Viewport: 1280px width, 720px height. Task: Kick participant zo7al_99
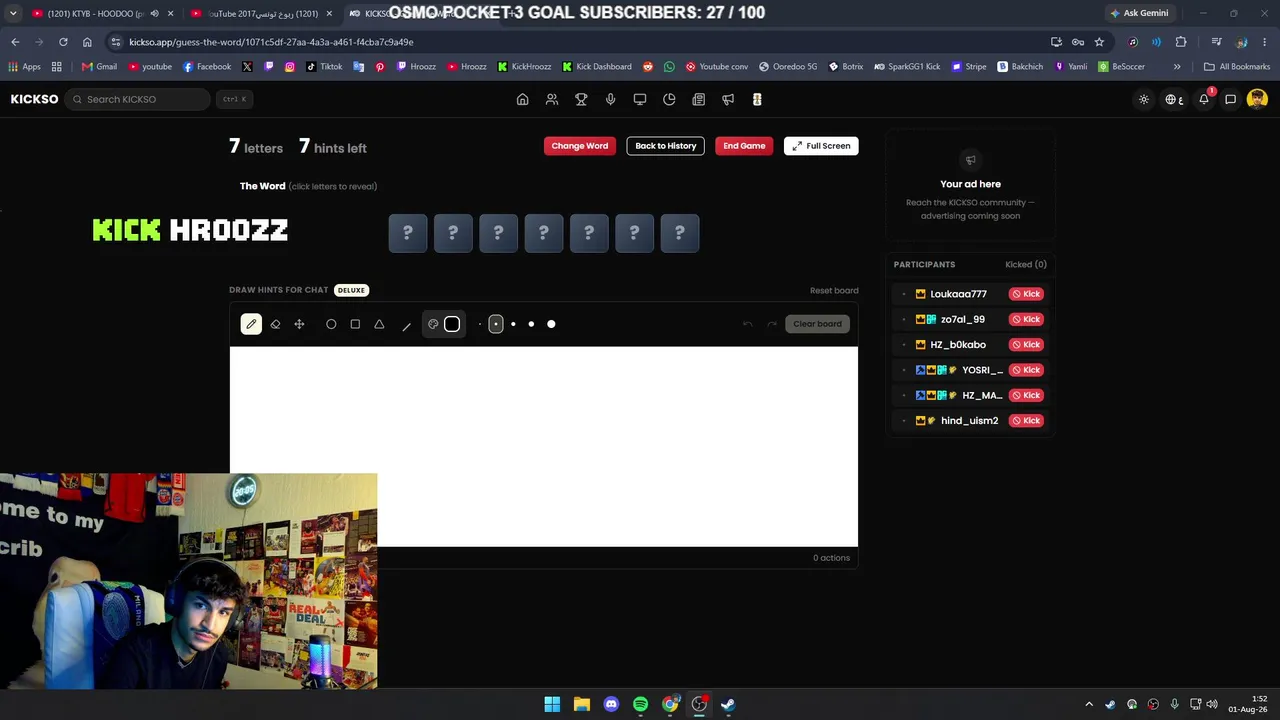click(1026, 319)
